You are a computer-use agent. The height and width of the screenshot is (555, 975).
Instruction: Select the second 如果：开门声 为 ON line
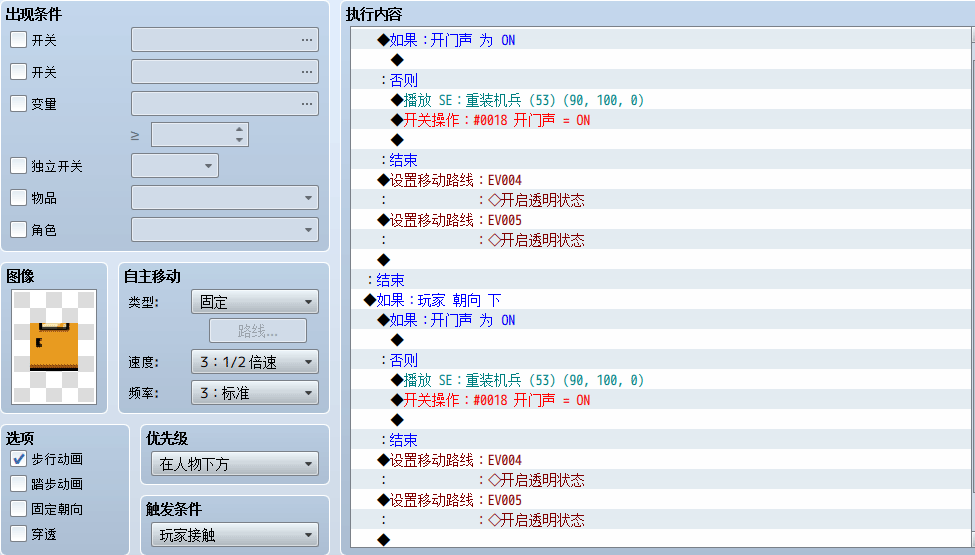coord(660,320)
